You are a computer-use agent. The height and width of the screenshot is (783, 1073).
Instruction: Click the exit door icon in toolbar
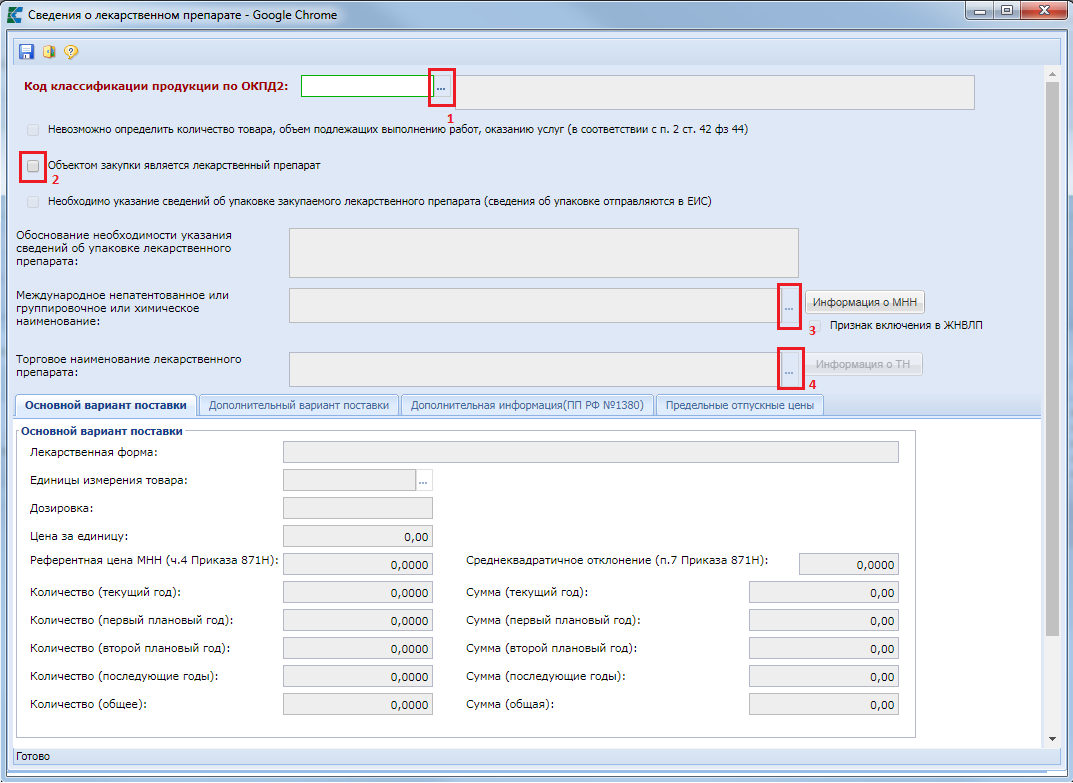click(49, 52)
